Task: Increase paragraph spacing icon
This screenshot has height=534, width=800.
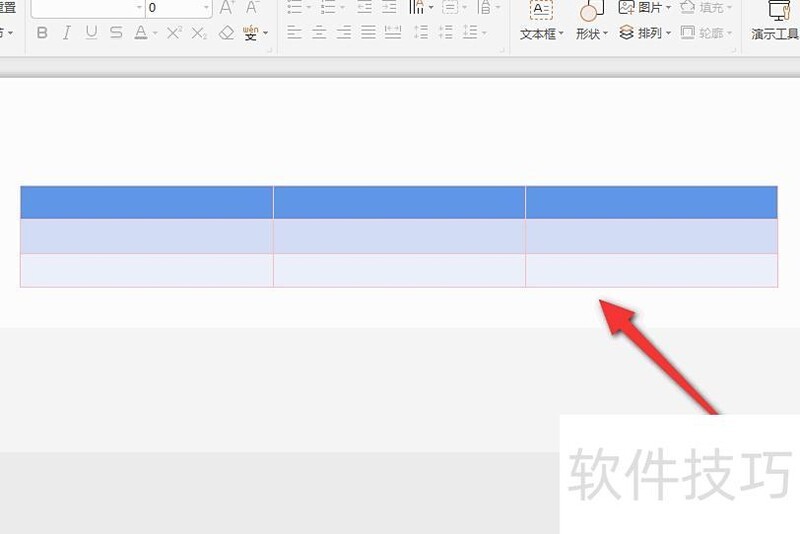Action: coord(421,33)
